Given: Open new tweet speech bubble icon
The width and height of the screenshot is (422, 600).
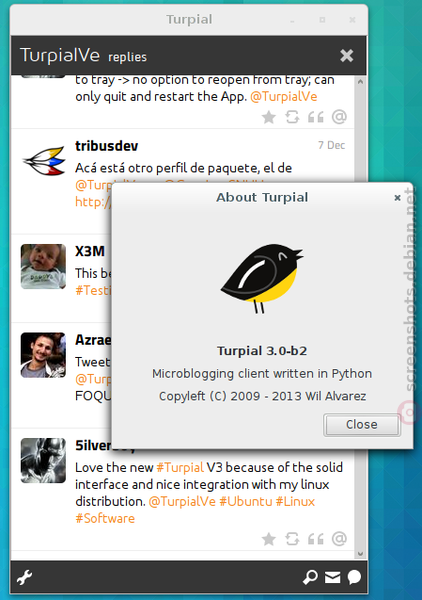Looking at the screenshot, I should coord(354,577).
